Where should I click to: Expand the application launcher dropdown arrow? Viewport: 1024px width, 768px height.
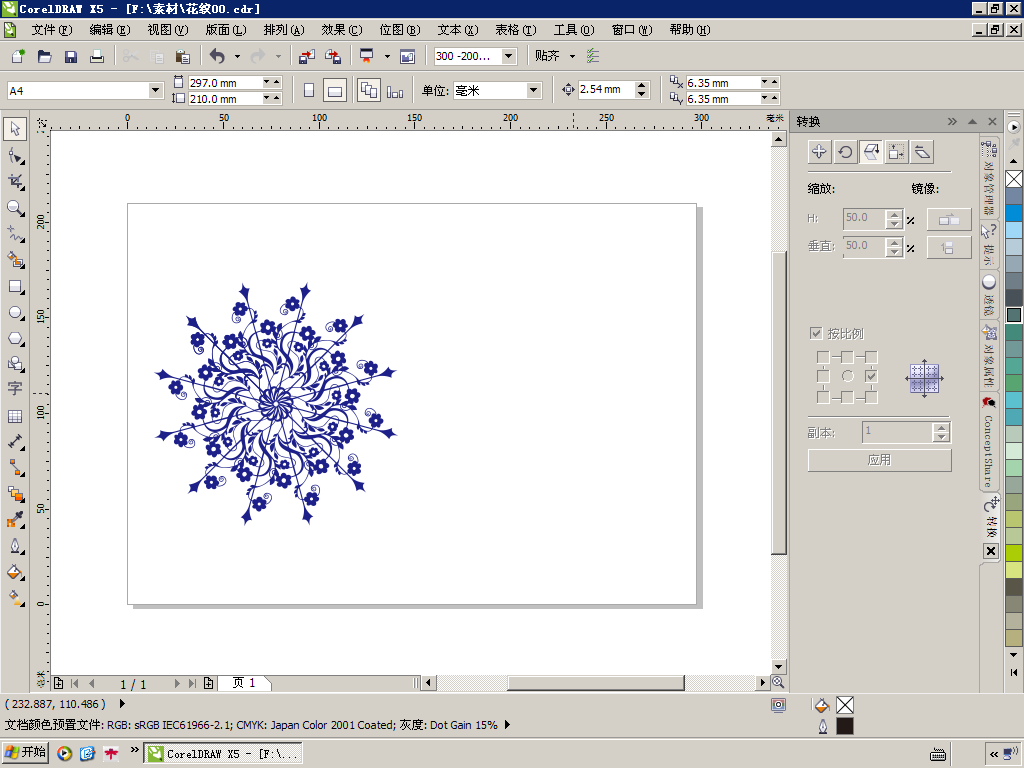[387, 56]
